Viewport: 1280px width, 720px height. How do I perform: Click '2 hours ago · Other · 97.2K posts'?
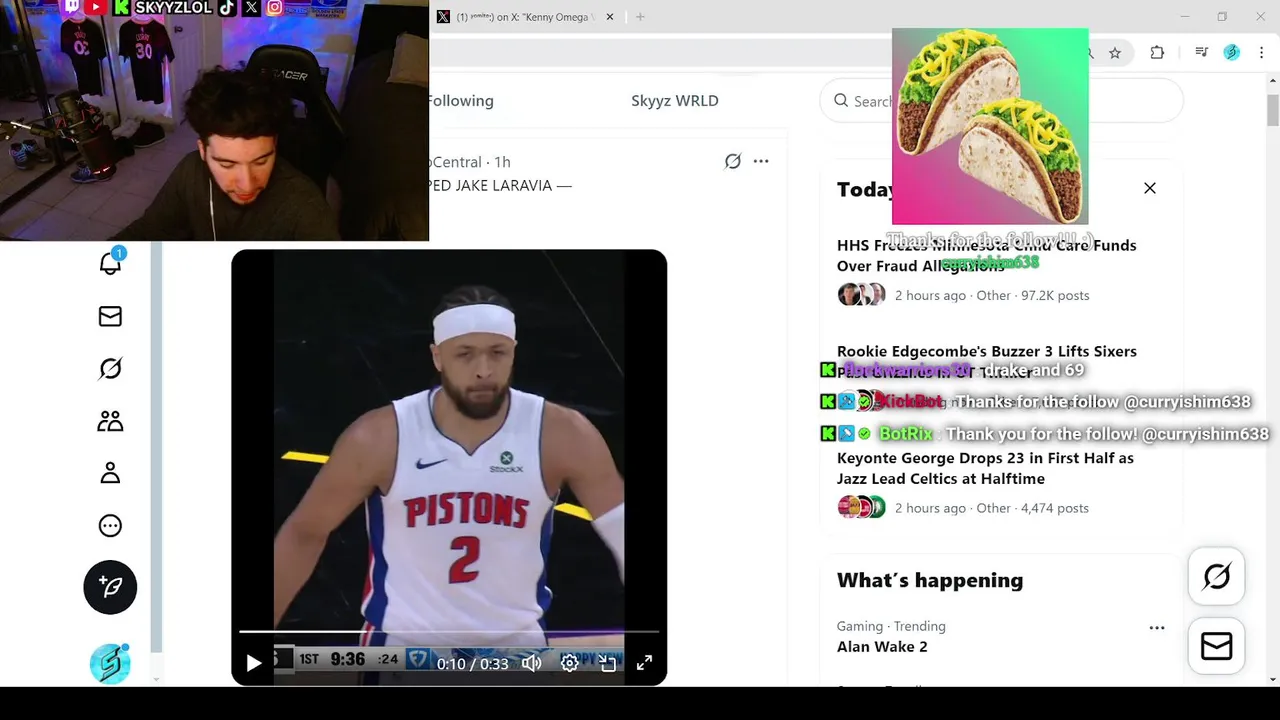coord(992,295)
